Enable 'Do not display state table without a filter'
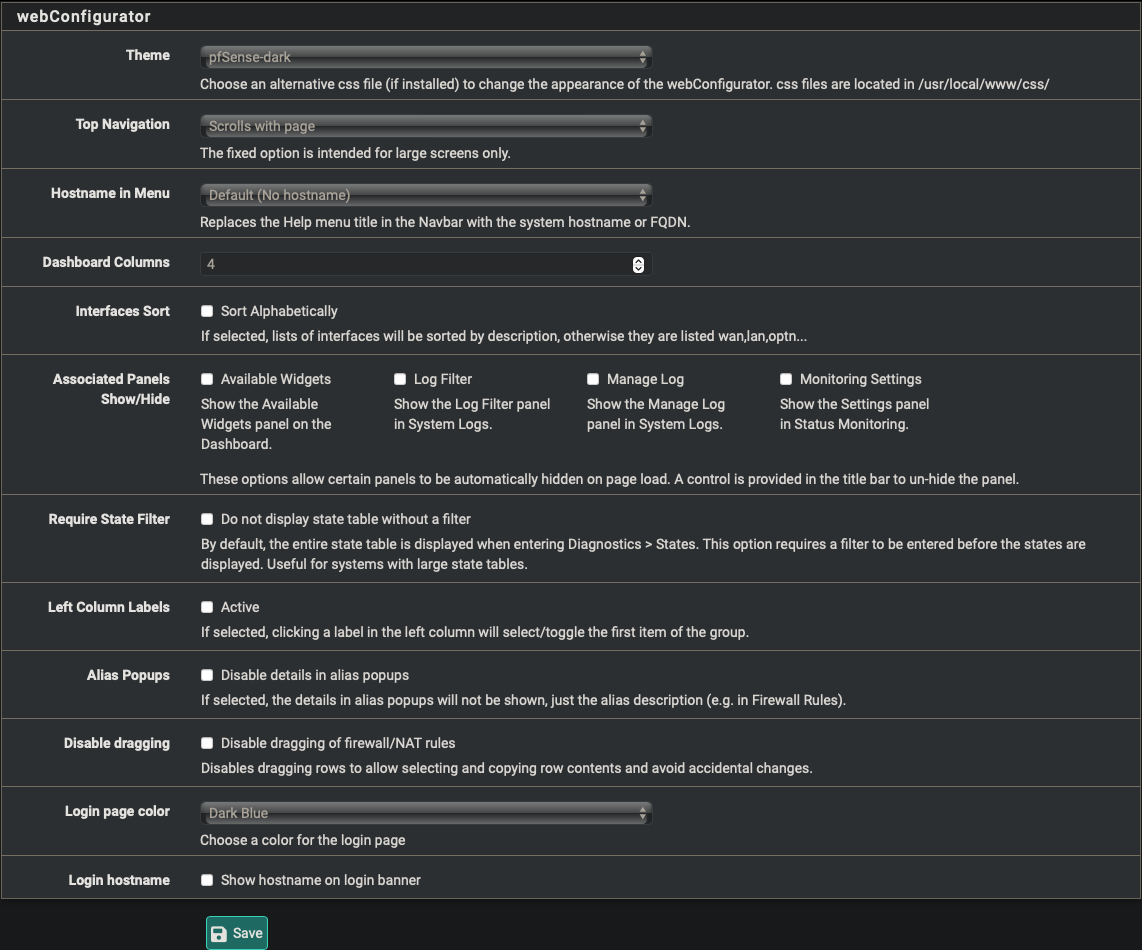This screenshot has height=950, width=1142. pos(207,520)
